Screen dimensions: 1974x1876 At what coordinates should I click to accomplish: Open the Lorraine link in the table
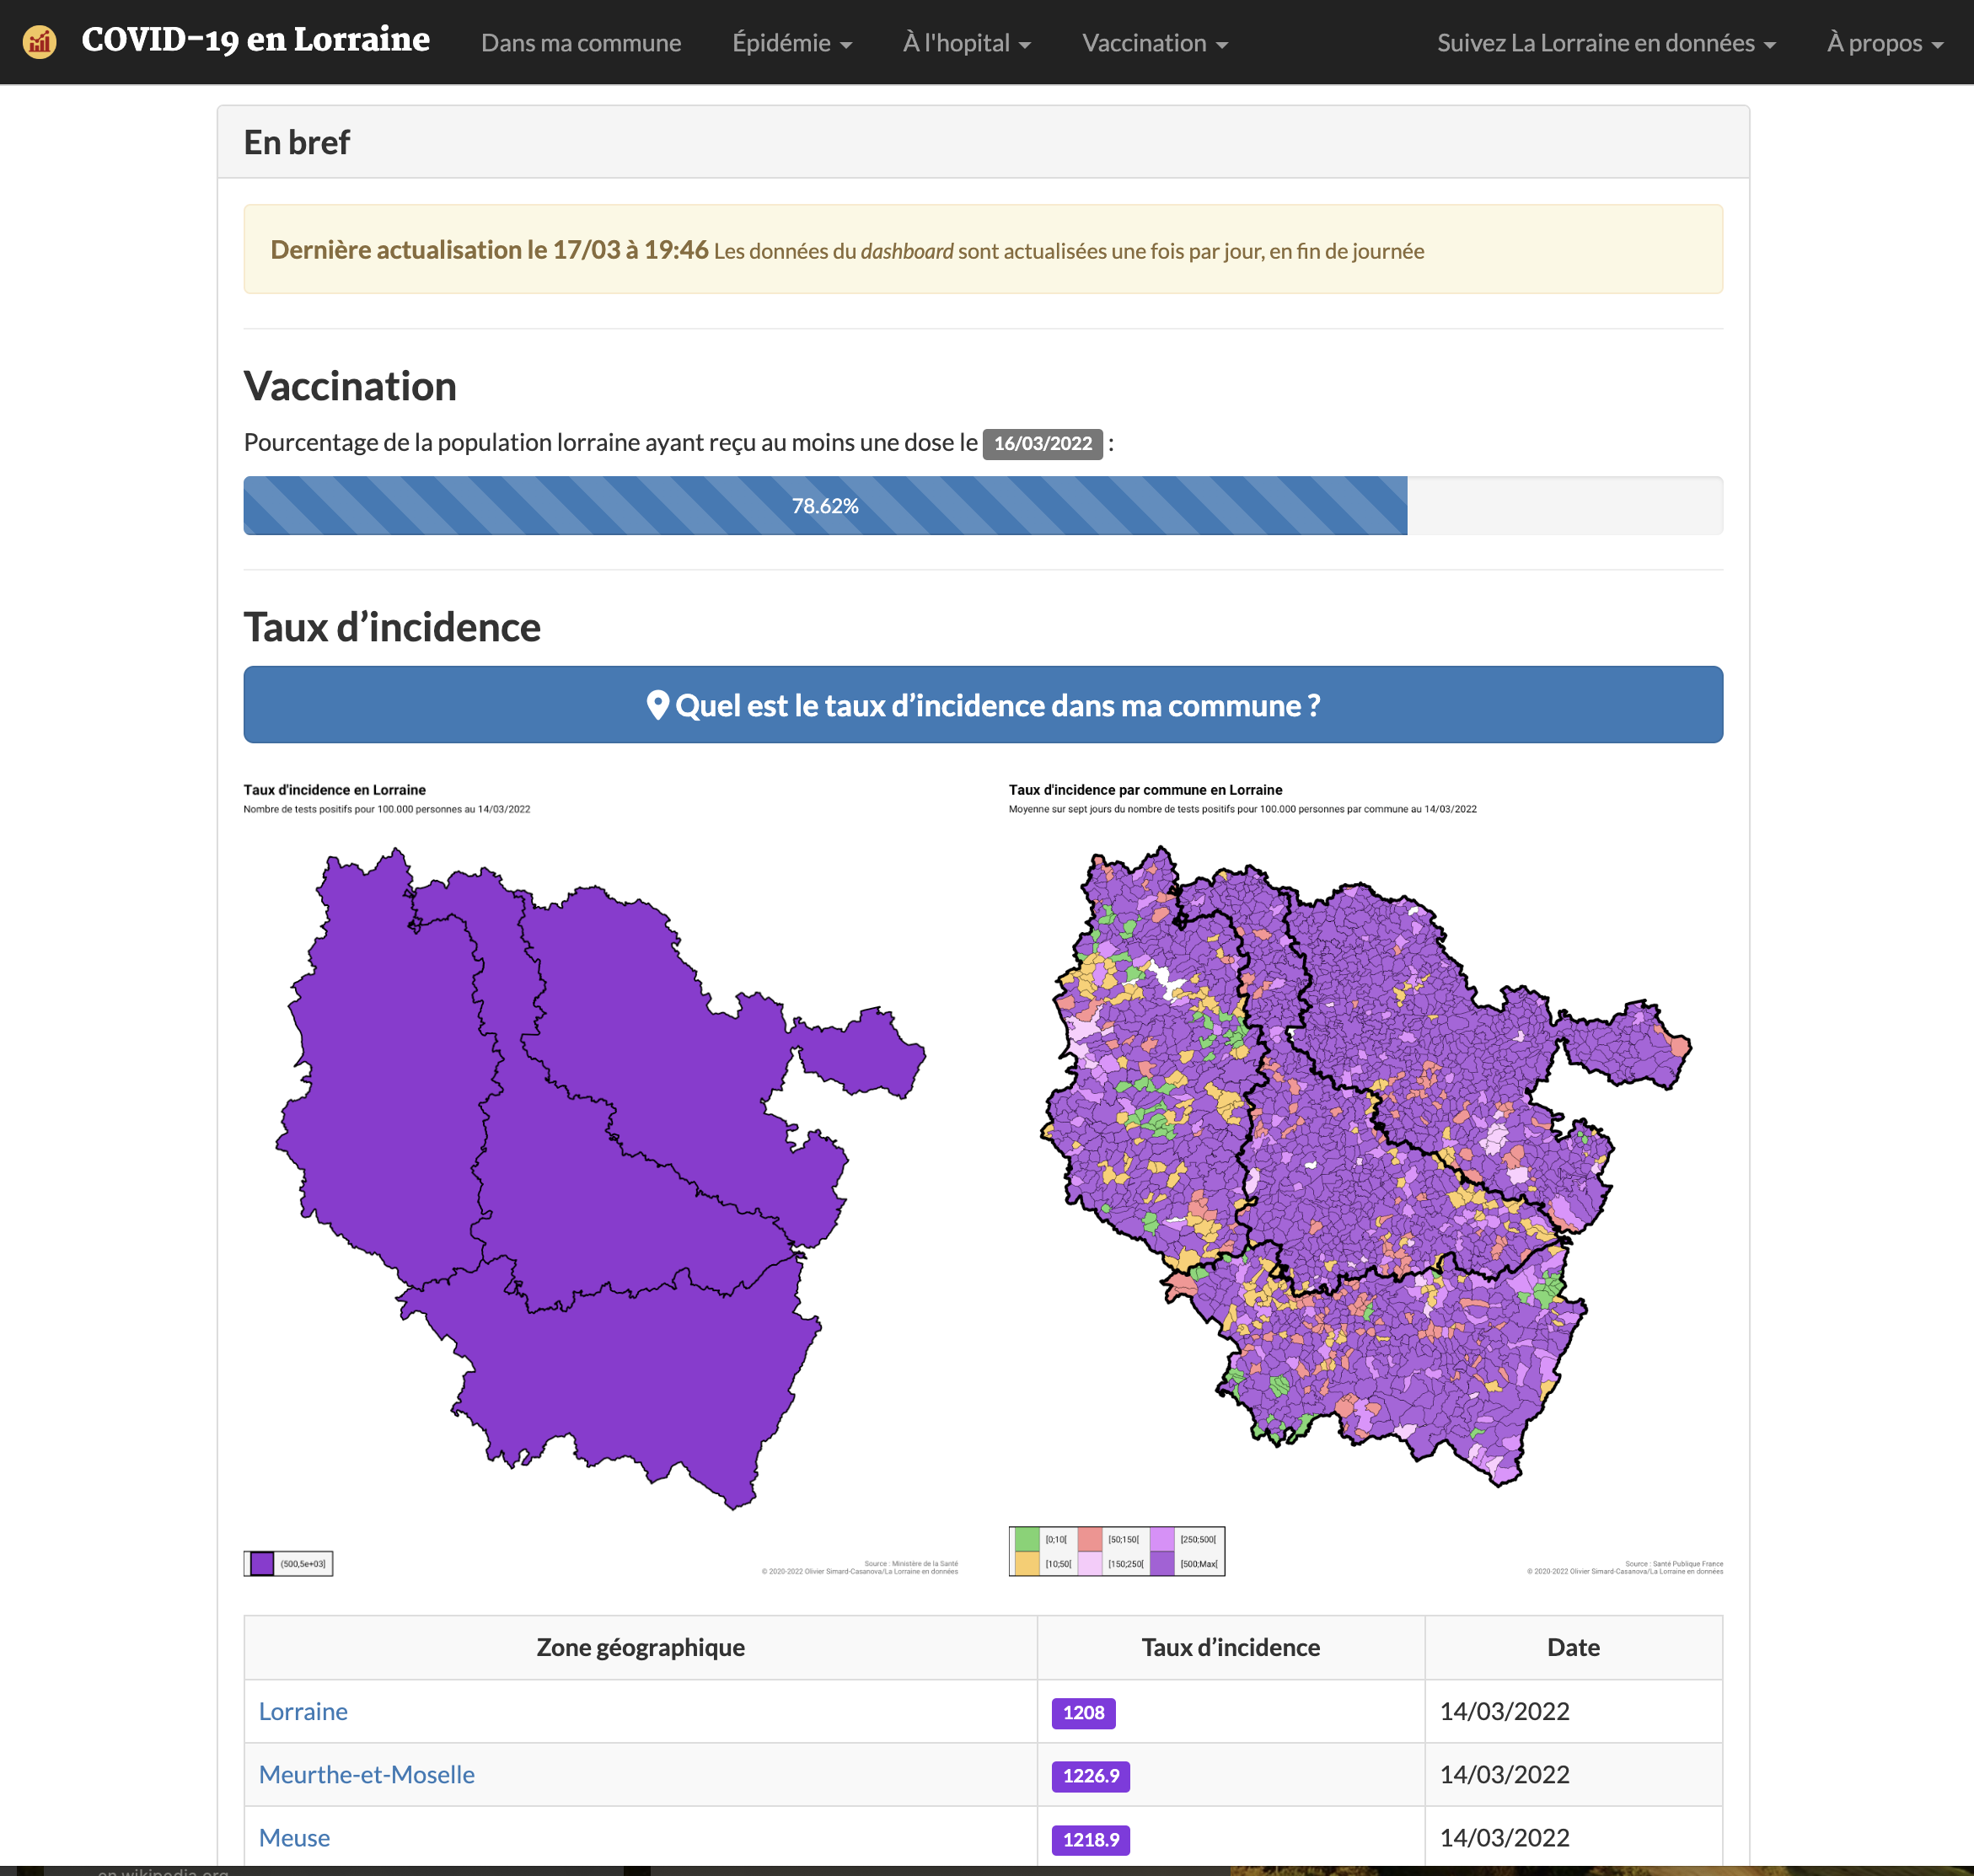pos(303,1711)
